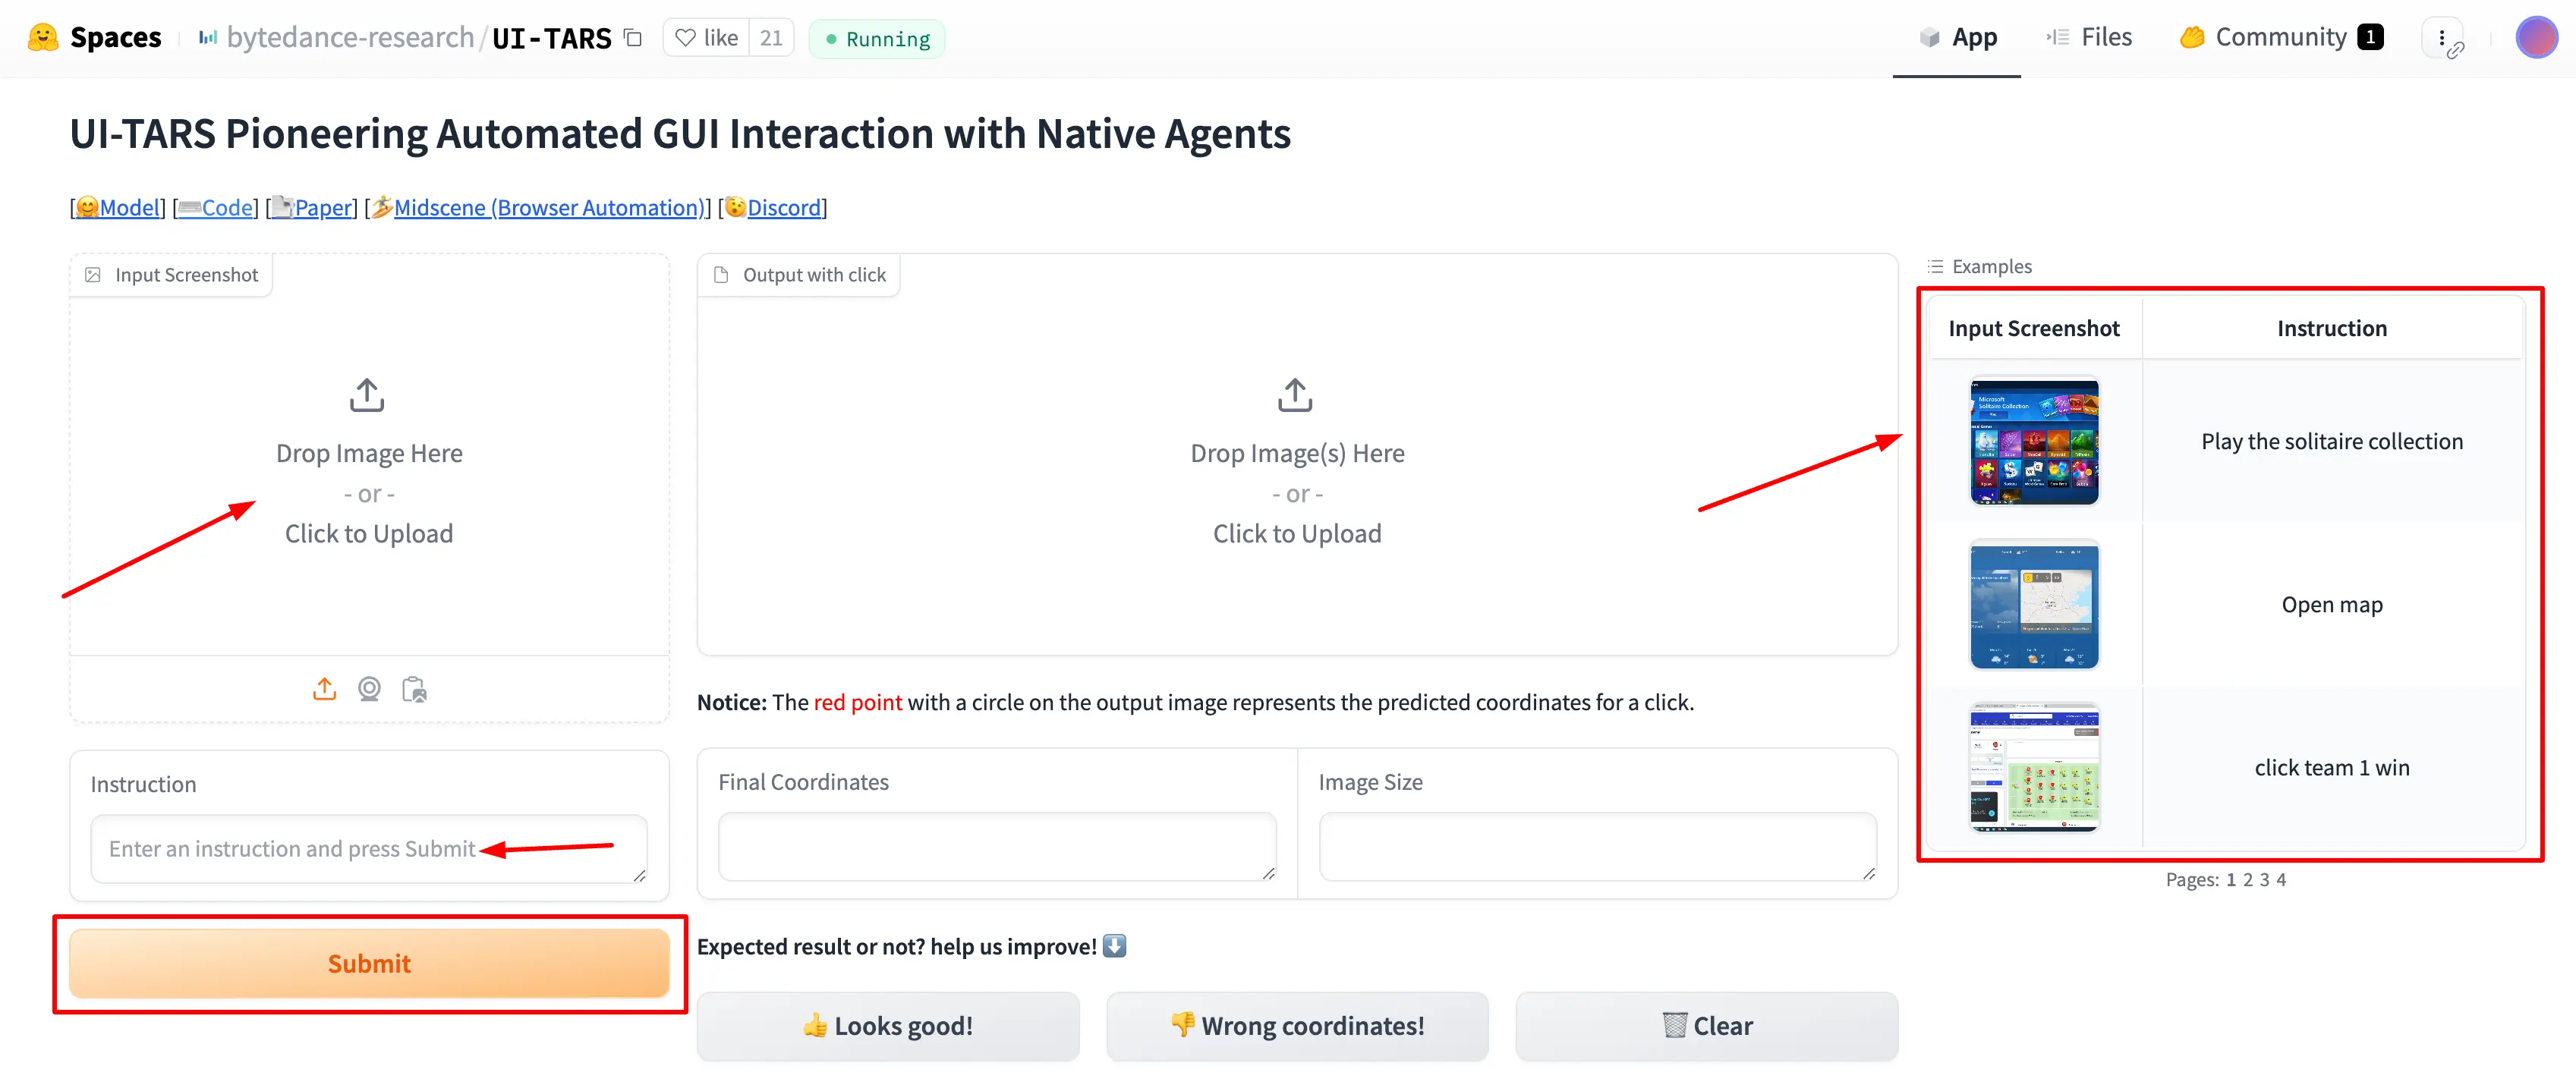Click the Play solitaire example thumbnail

(2033, 442)
